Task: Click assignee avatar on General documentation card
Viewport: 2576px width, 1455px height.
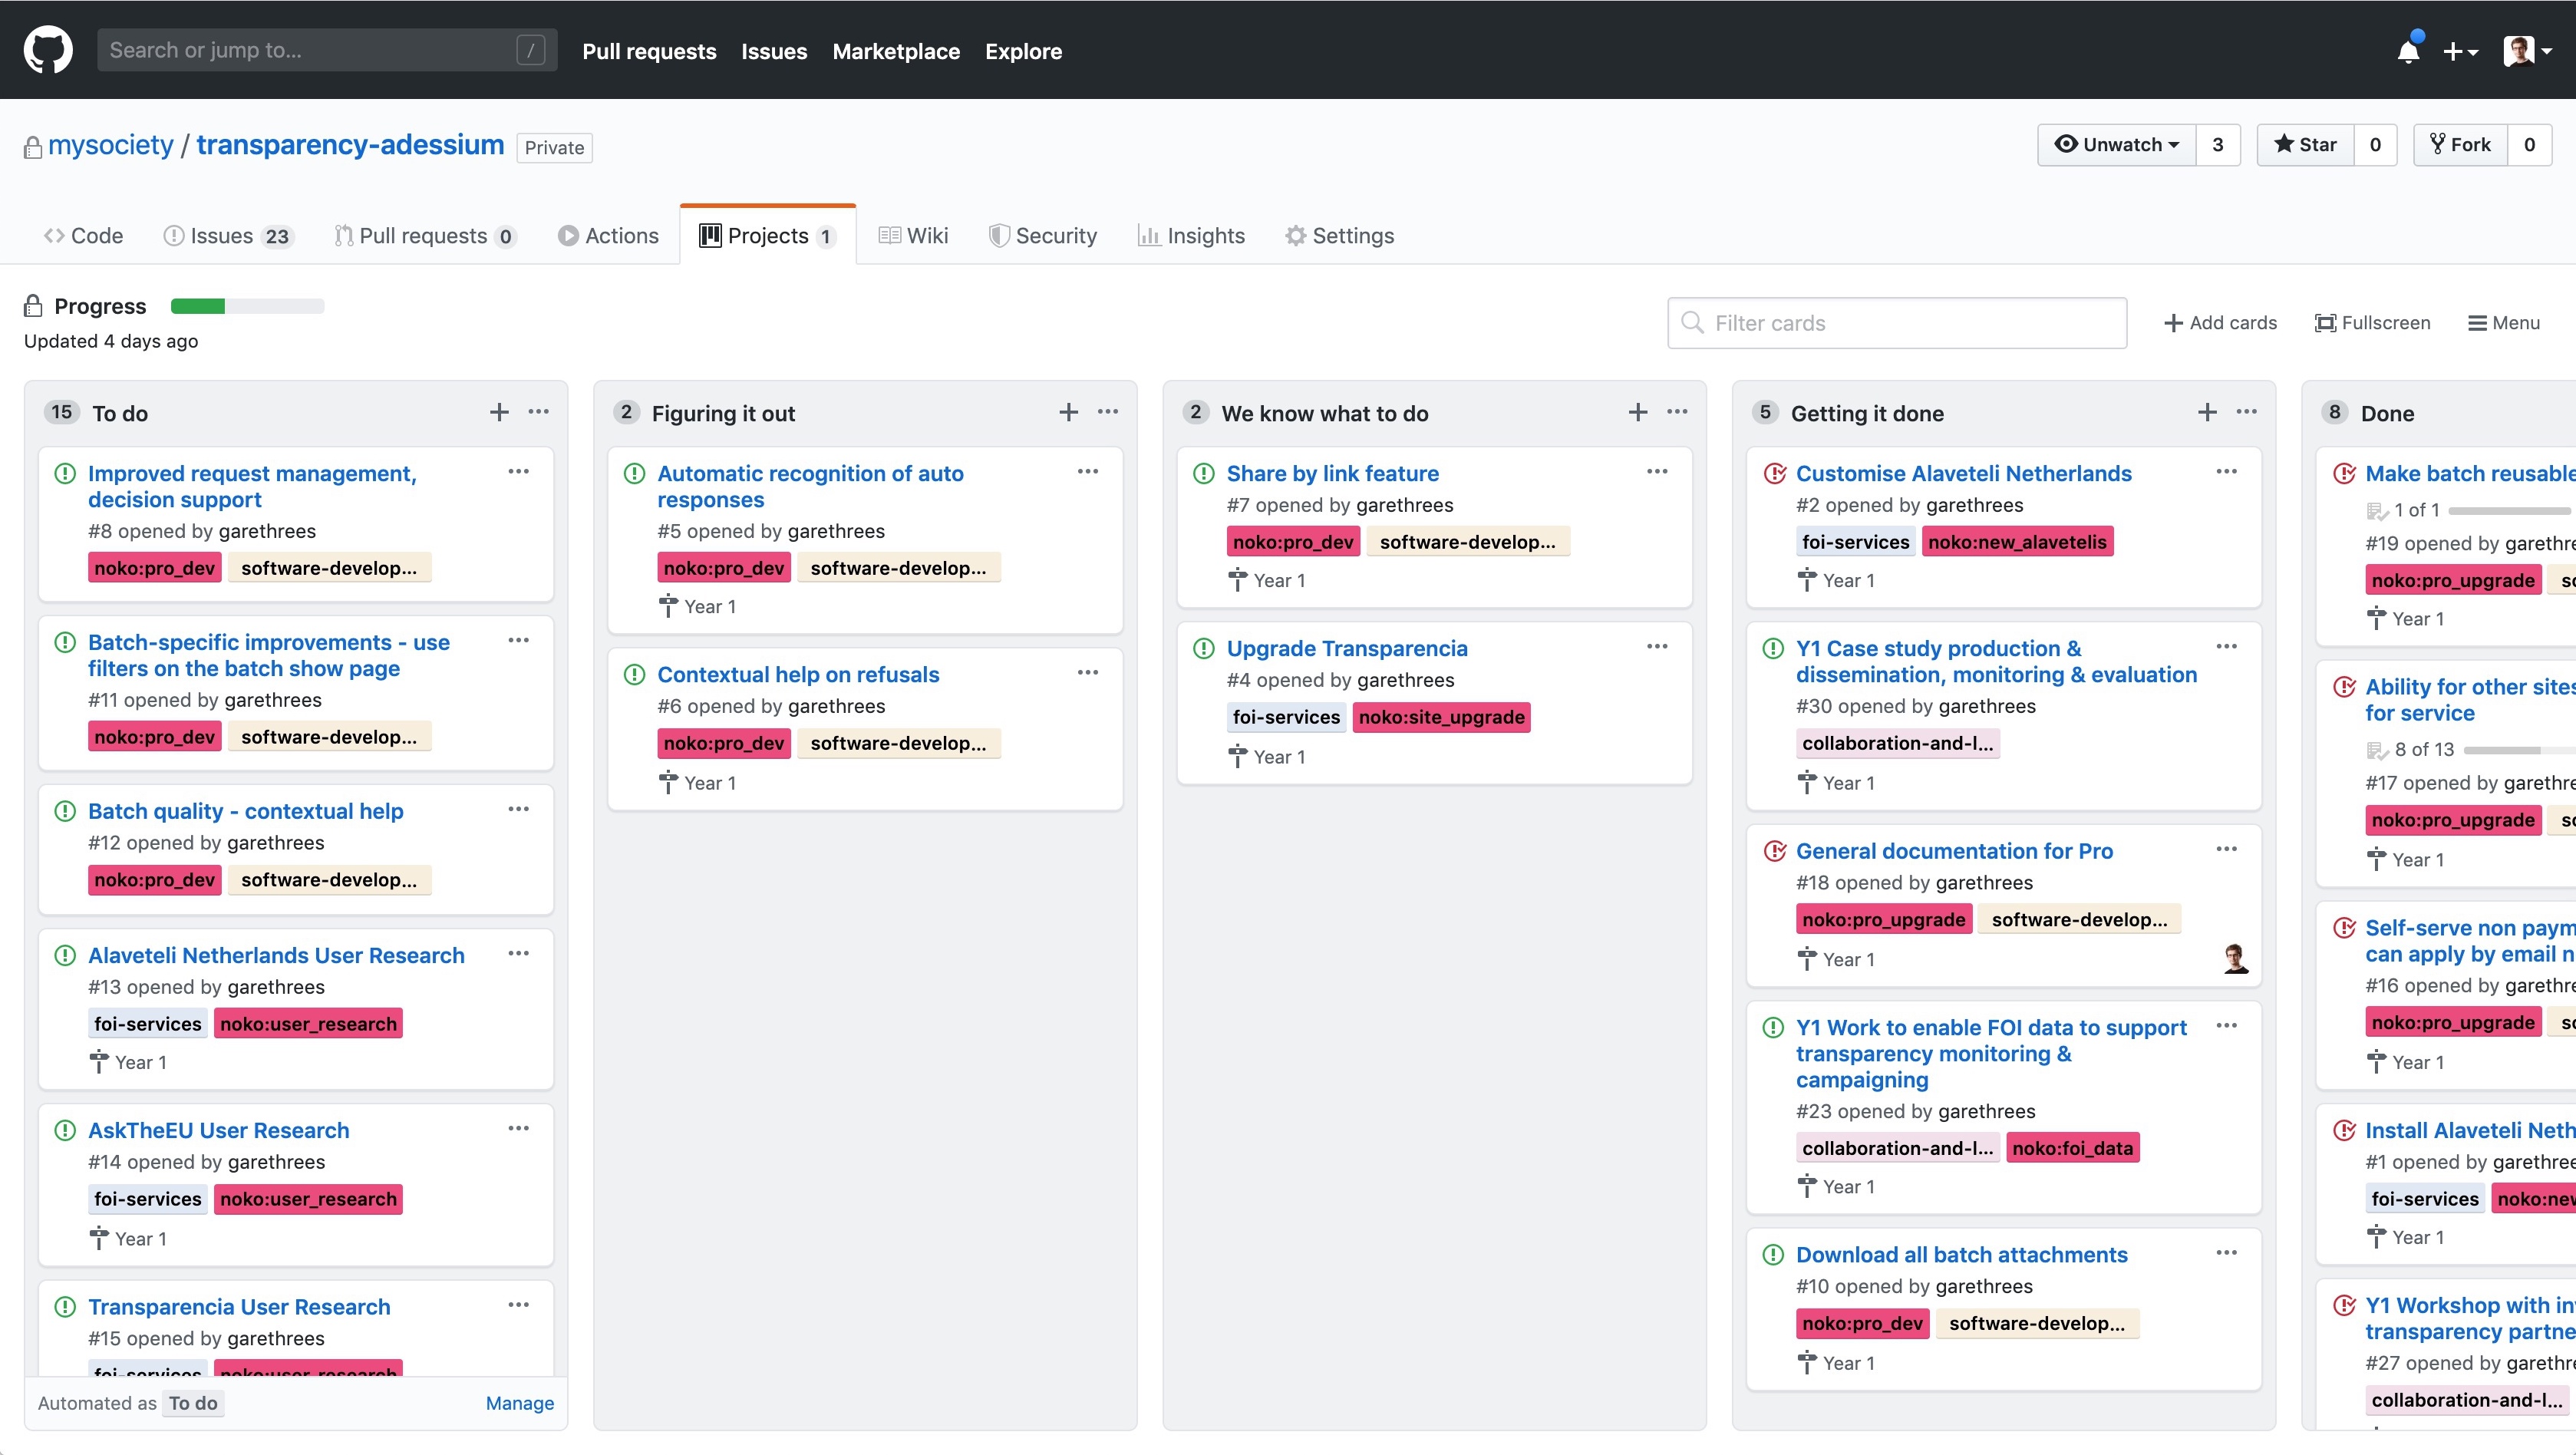Action: coord(2235,959)
